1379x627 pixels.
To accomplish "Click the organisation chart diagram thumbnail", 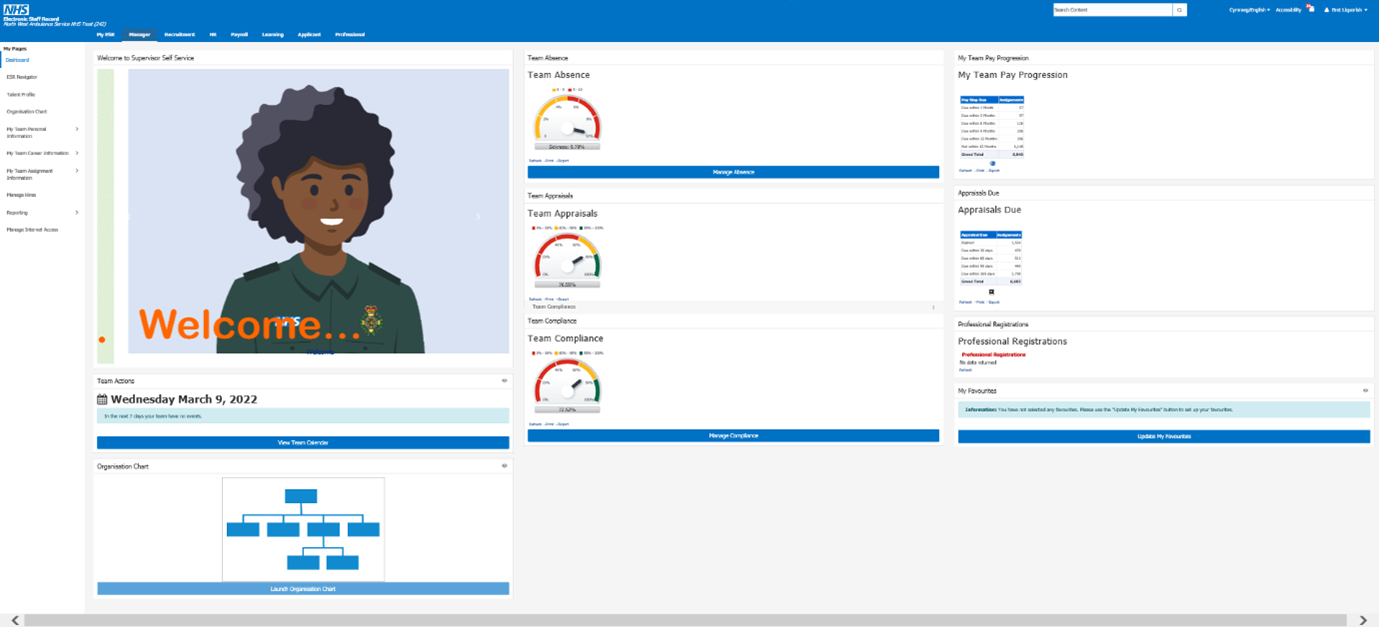I will coord(303,529).
